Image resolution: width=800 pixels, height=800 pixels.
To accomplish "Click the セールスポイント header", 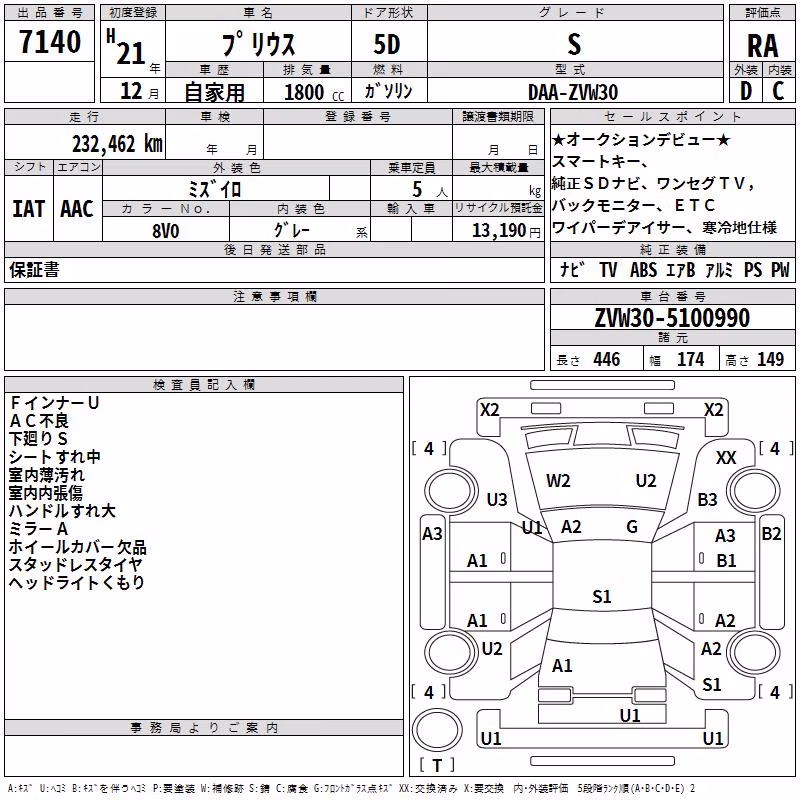I will (672, 116).
